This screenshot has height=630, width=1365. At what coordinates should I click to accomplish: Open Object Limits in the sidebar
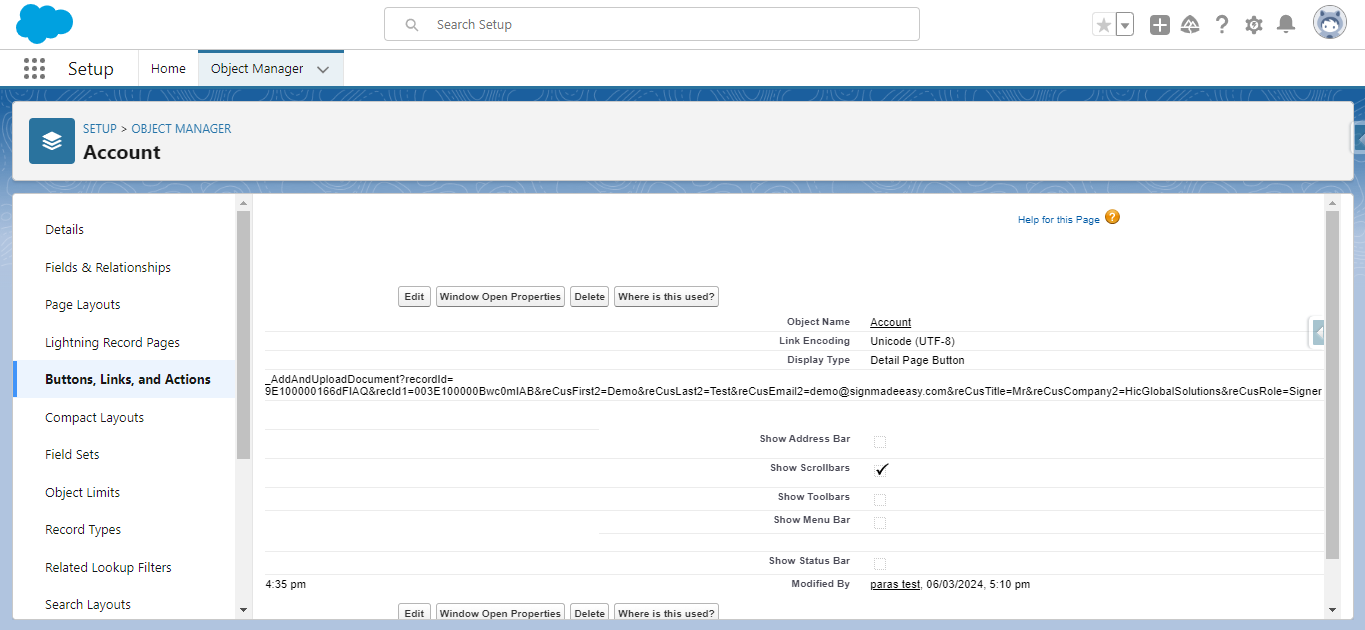click(x=83, y=493)
